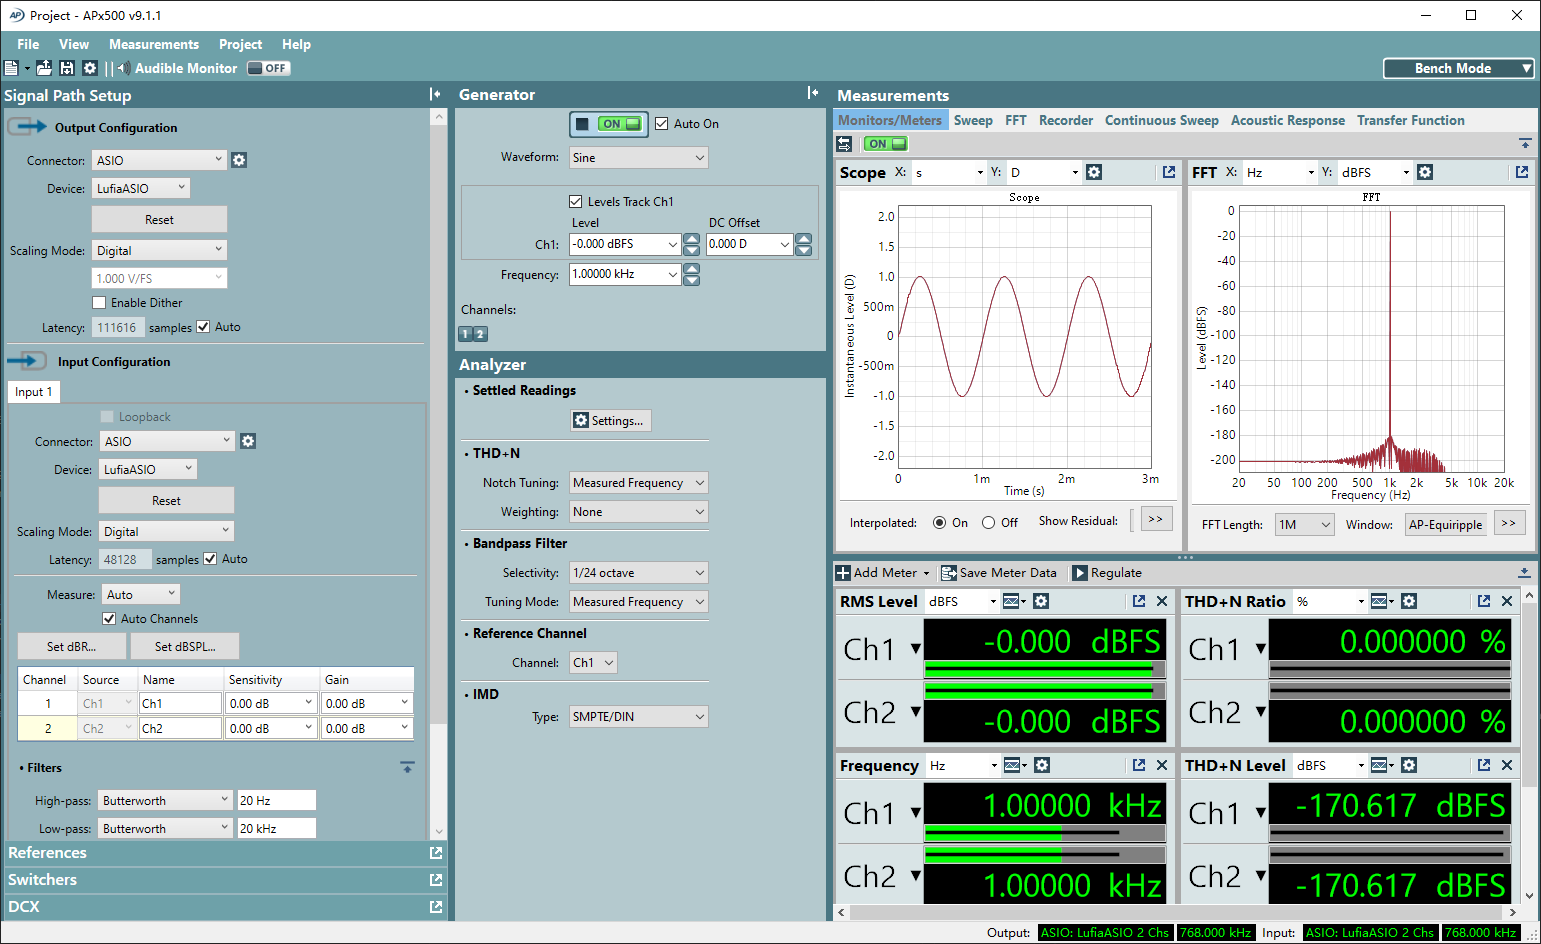Expand Scope options with >> button
The image size is (1541, 944).
[x=1156, y=520]
